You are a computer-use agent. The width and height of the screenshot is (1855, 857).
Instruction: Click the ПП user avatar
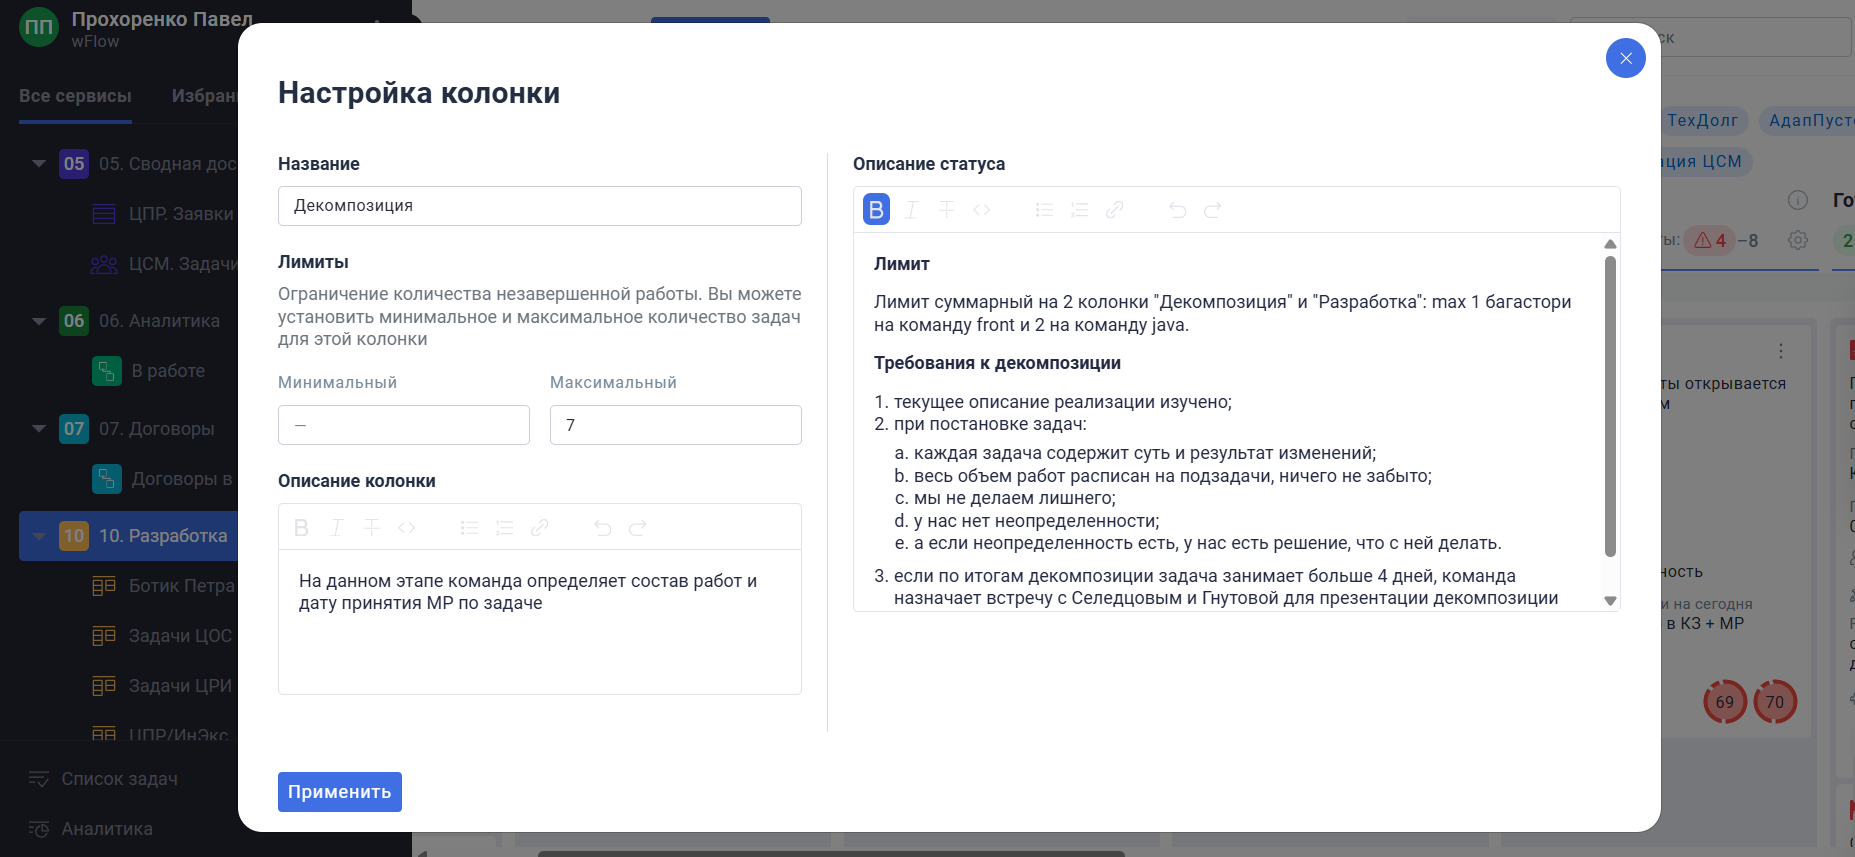[x=39, y=27]
